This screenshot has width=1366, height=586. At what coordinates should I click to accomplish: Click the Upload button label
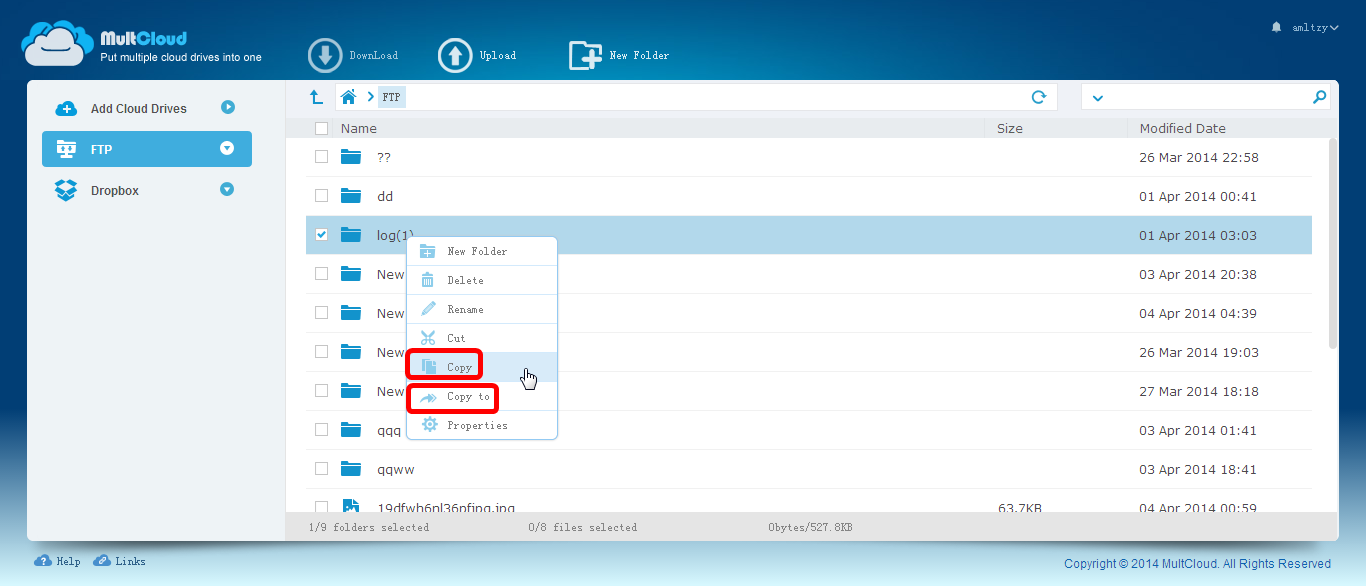(x=498, y=56)
